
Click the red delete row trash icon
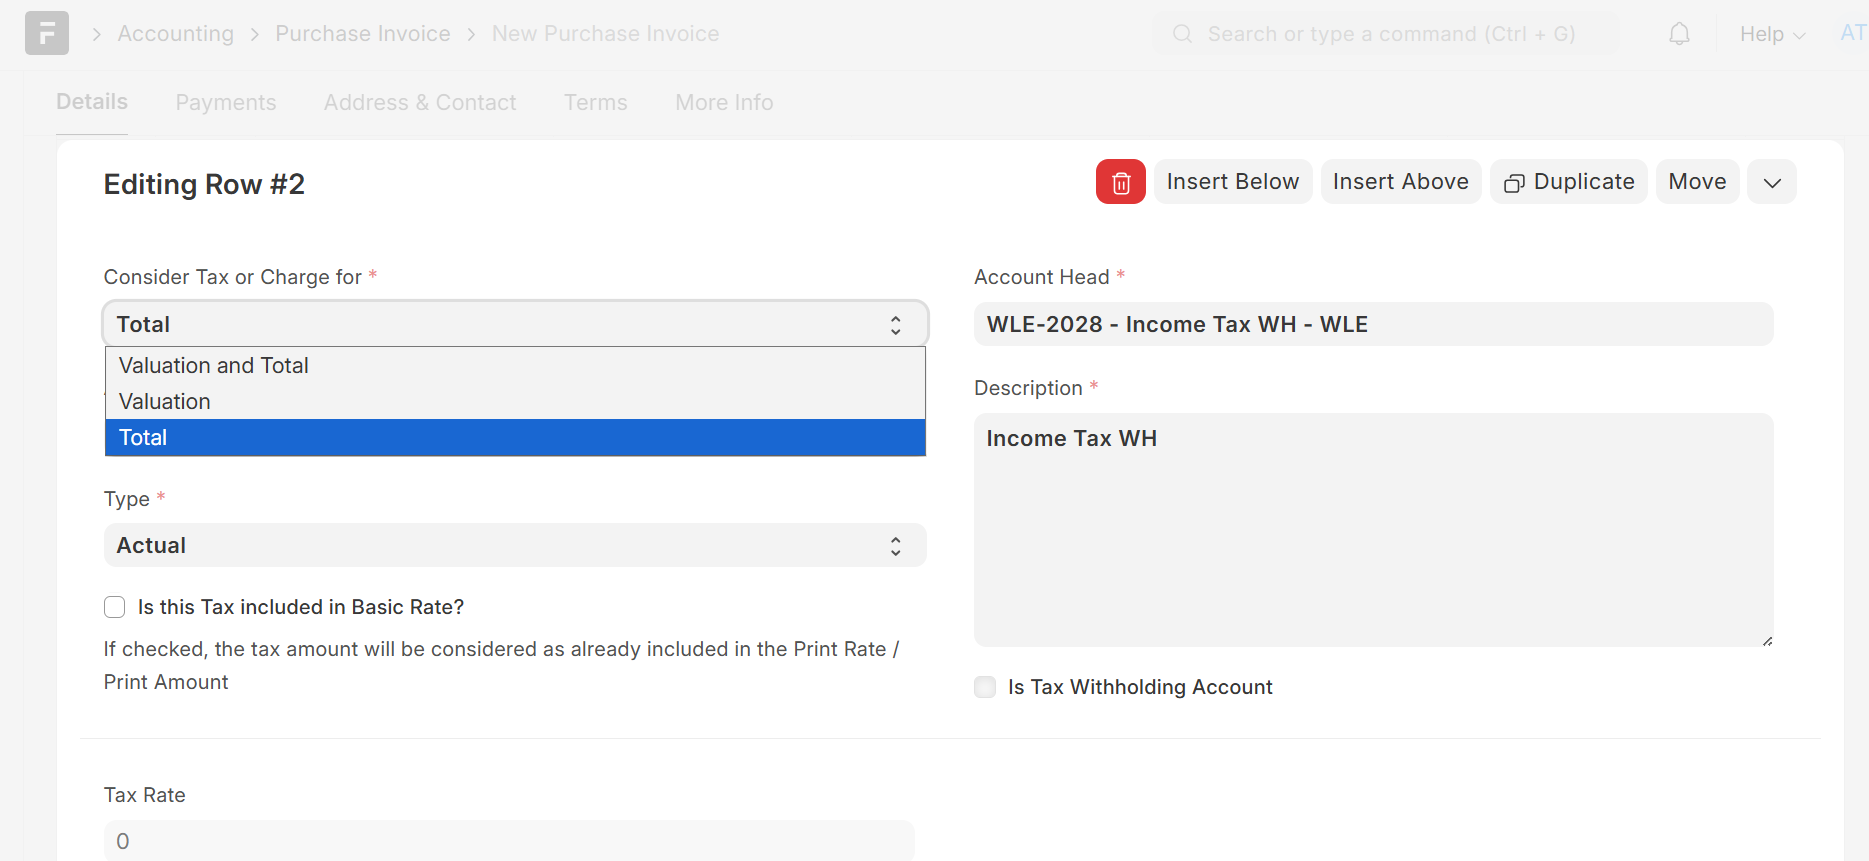(1120, 182)
